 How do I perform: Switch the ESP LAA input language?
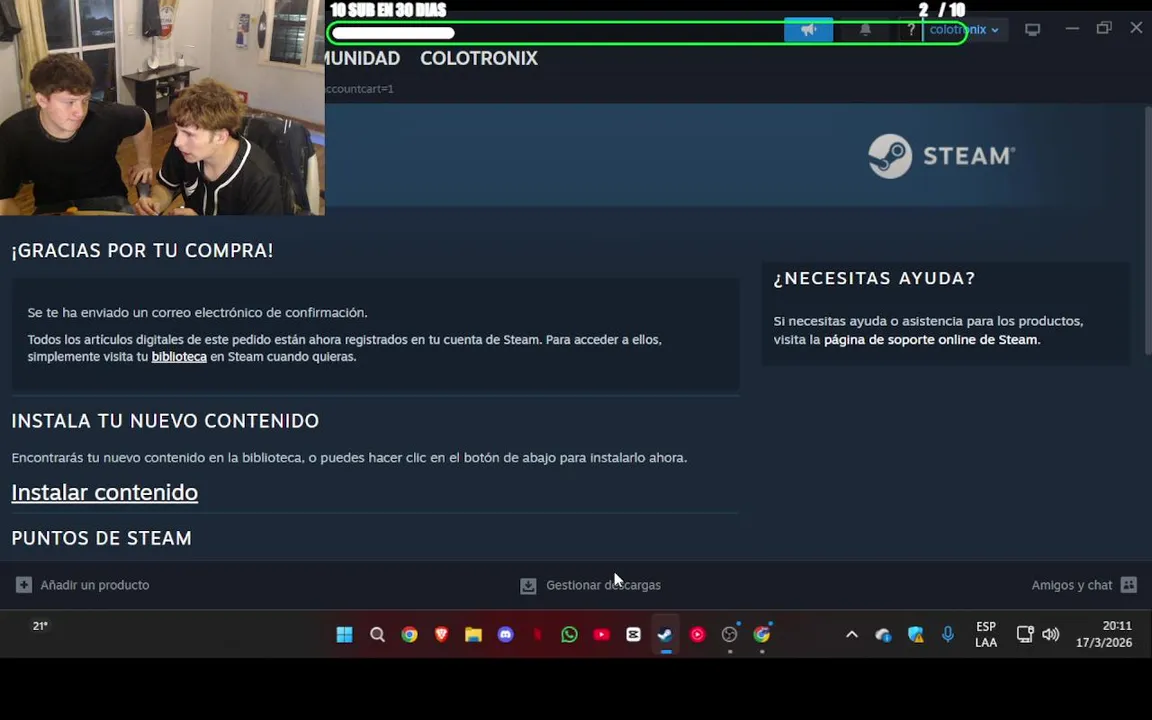(986, 635)
